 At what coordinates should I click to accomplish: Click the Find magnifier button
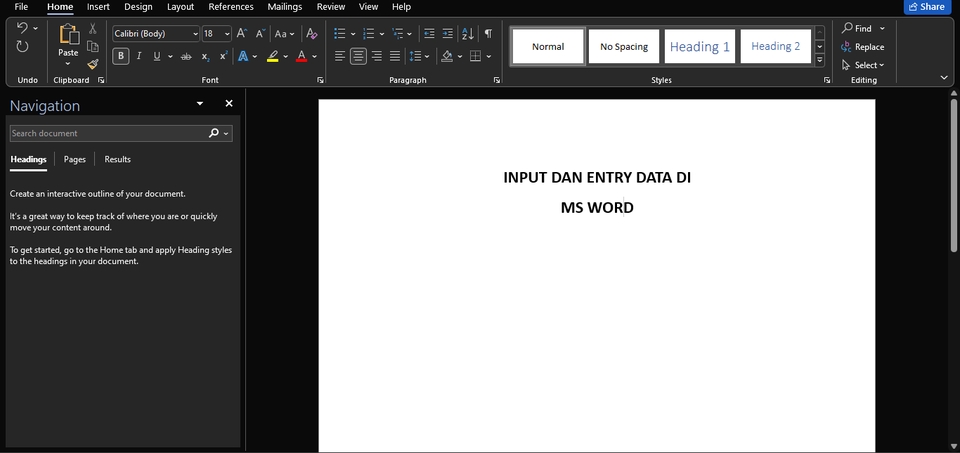click(x=857, y=28)
